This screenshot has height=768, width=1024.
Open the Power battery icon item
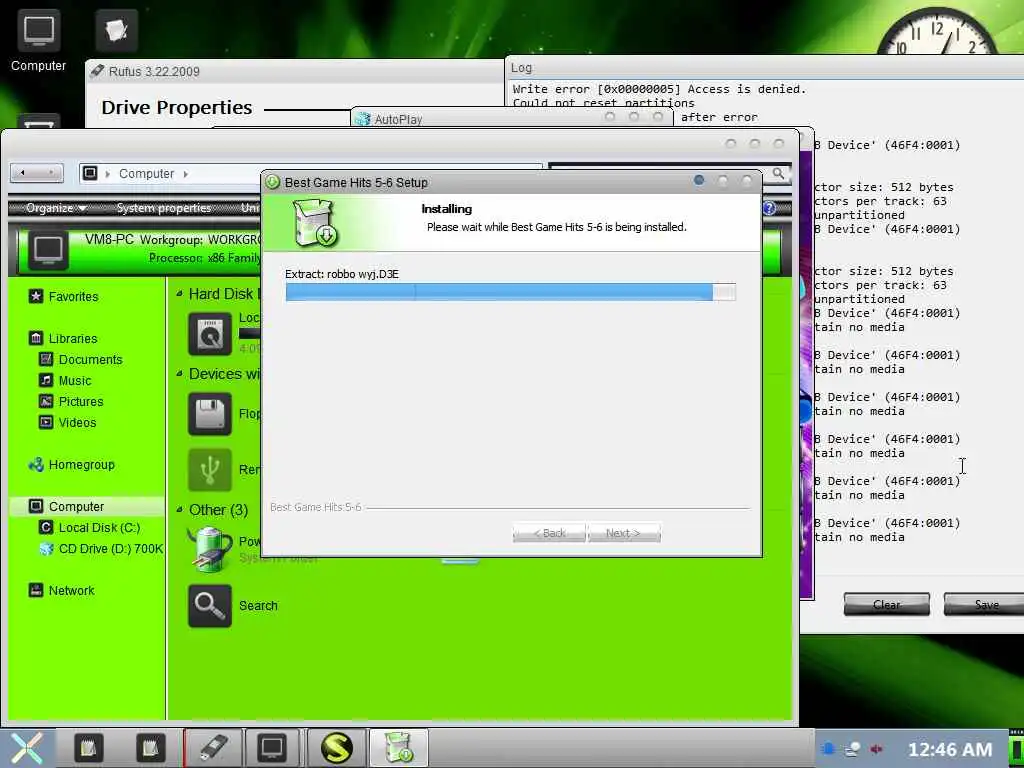point(210,549)
